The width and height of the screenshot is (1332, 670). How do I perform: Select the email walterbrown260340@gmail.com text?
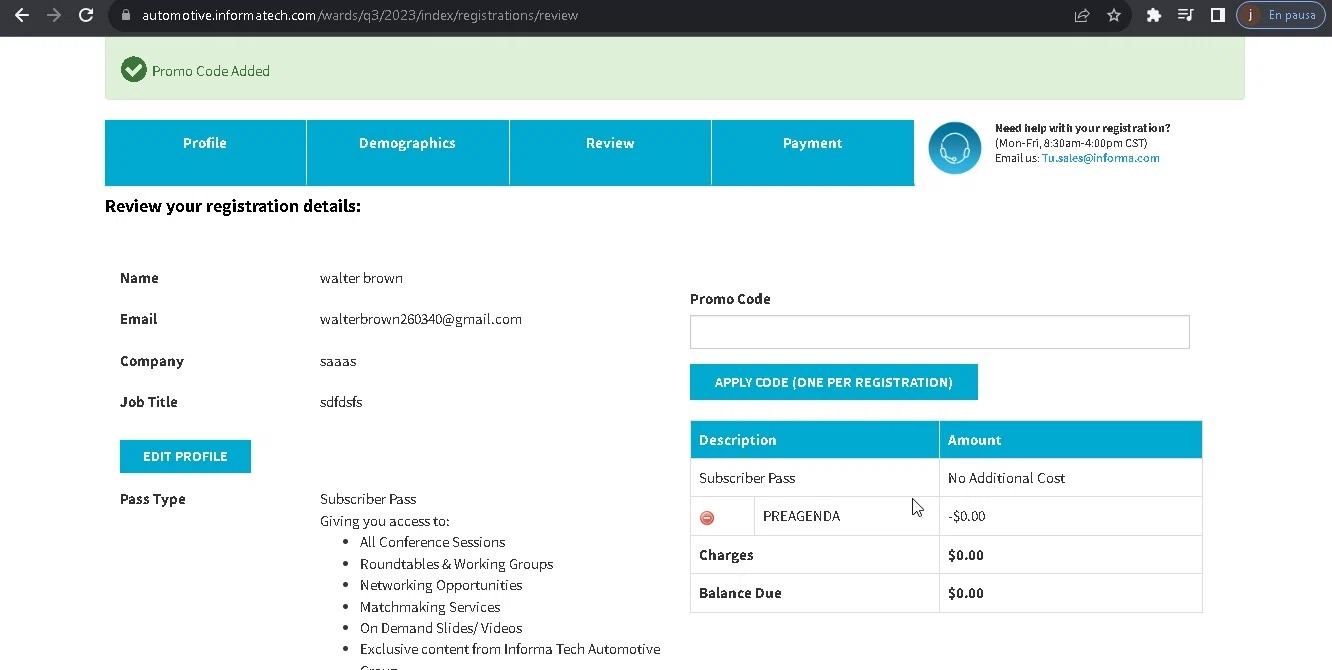pos(420,319)
